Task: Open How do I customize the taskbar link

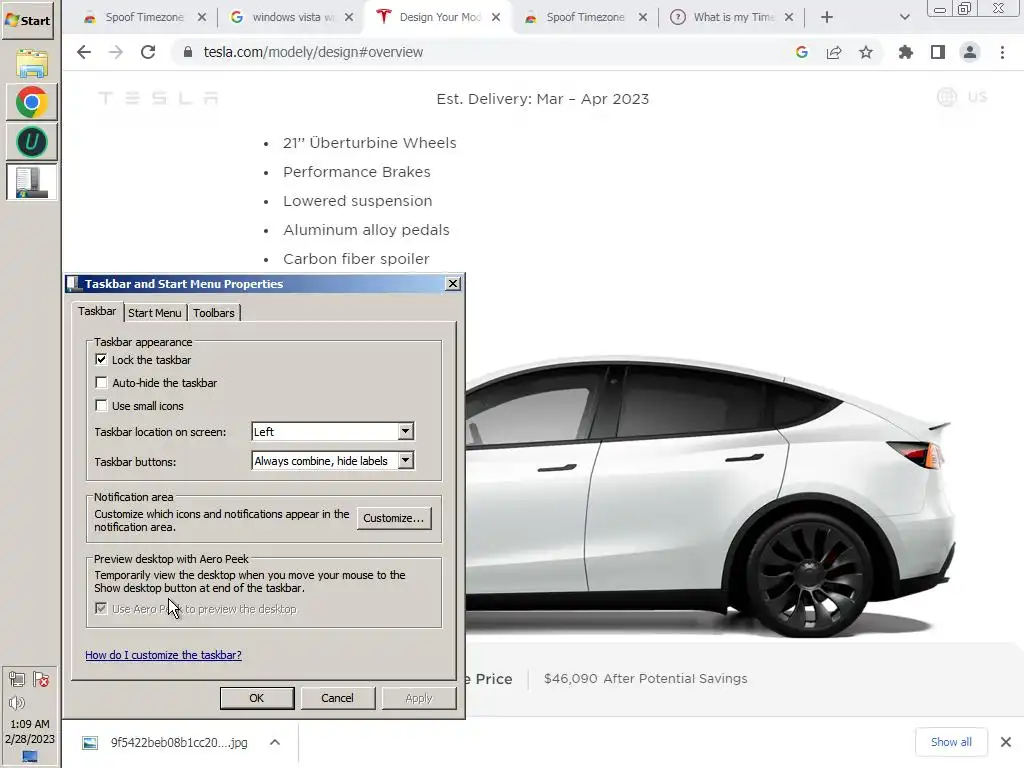Action: pyautogui.click(x=163, y=655)
